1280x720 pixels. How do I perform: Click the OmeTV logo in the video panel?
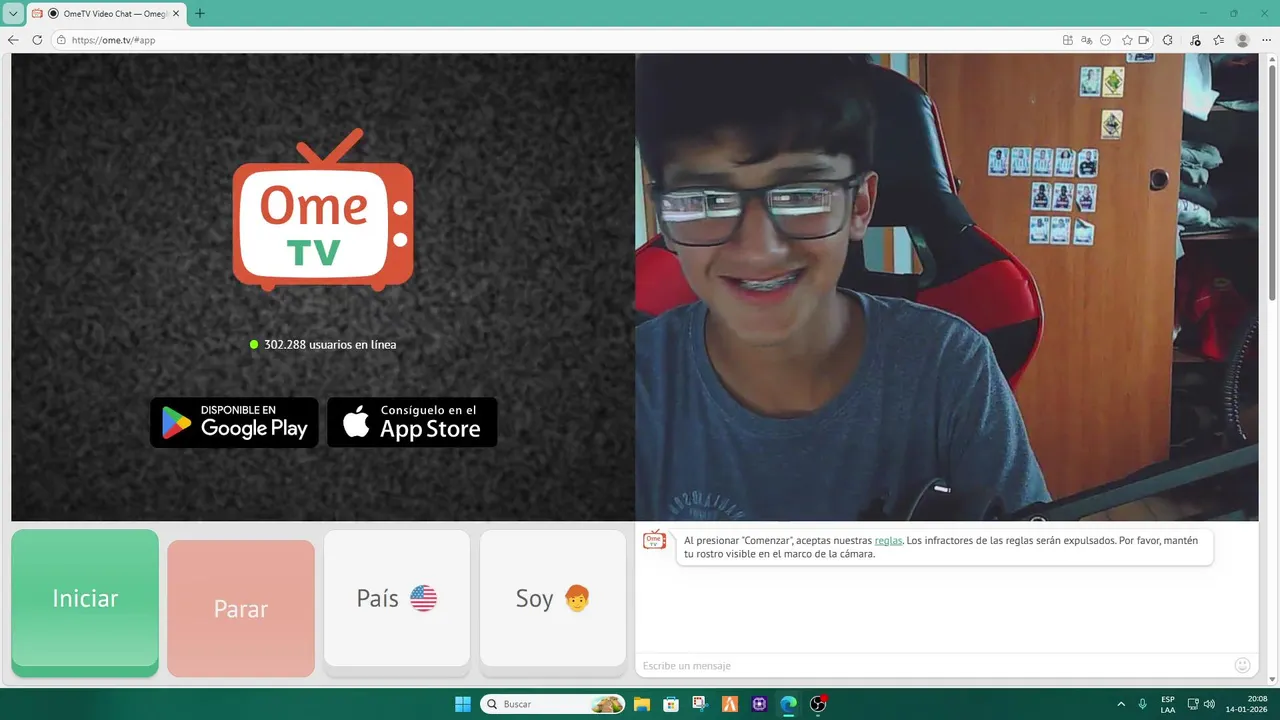tap(323, 210)
